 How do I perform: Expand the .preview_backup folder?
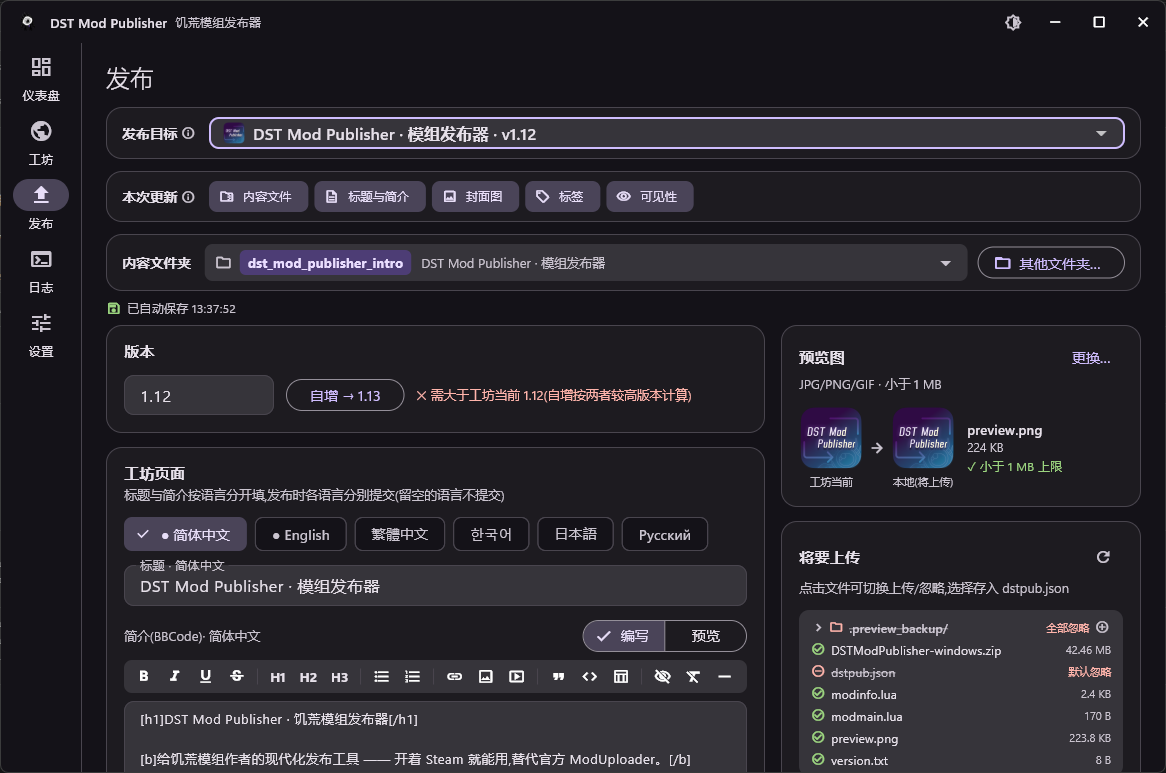pyautogui.click(x=818, y=628)
